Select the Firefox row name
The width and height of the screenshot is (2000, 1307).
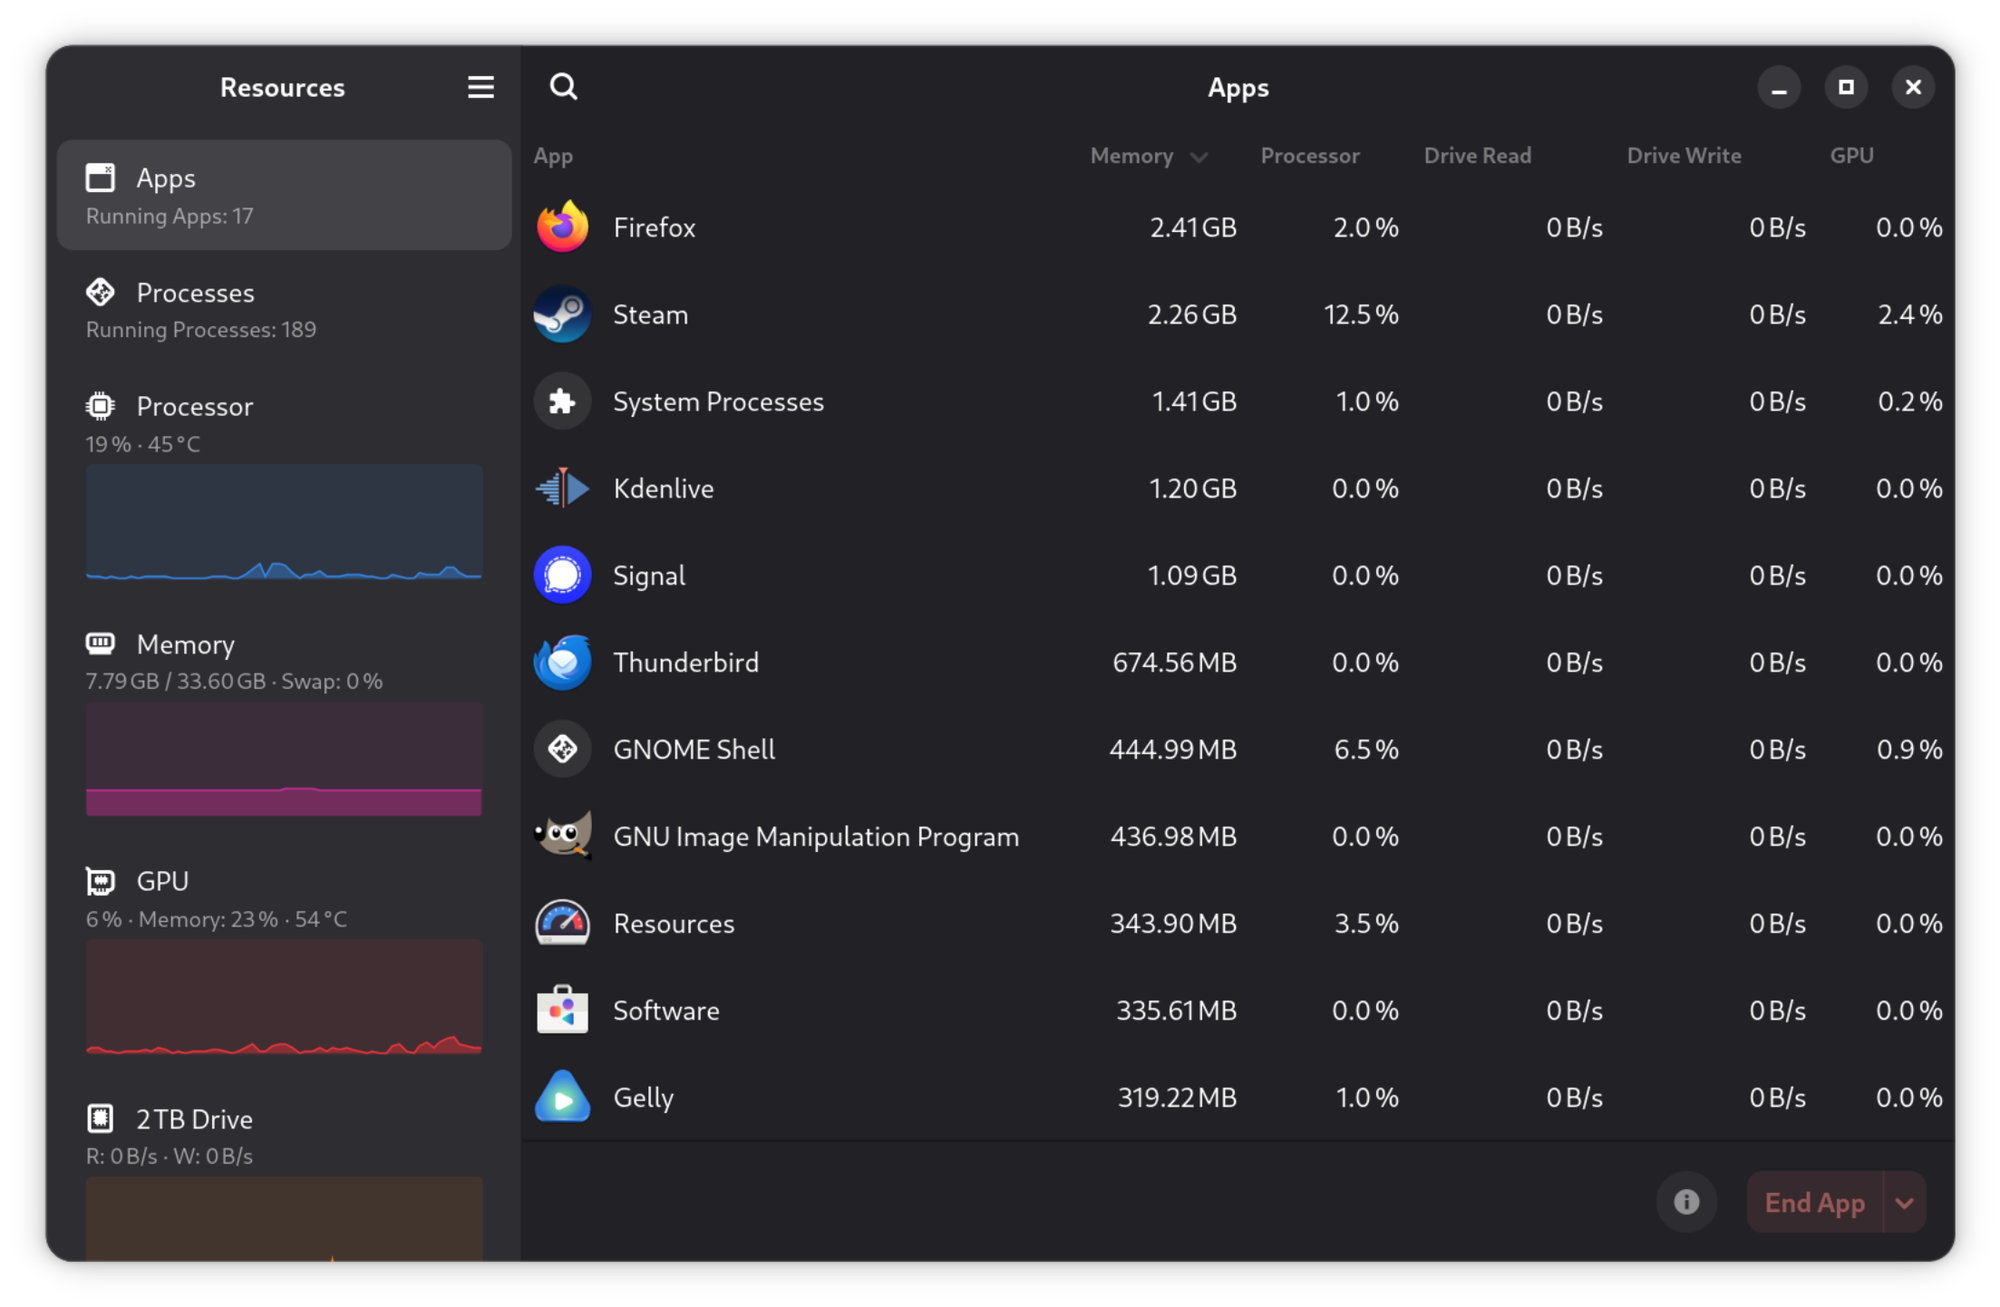pos(654,227)
